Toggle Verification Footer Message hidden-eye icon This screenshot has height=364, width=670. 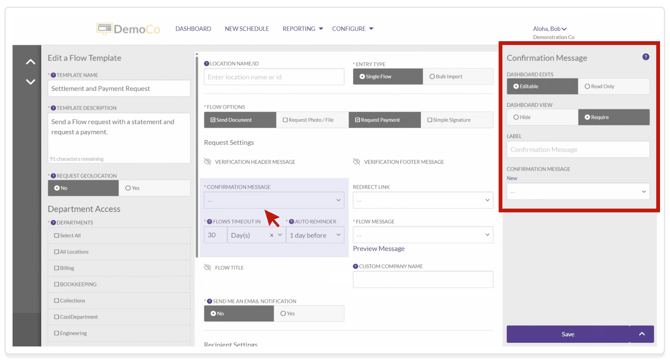[x=356, y=162]
